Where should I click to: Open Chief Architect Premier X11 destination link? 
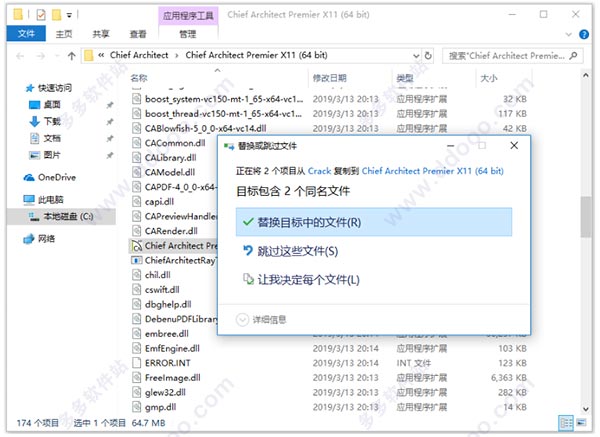coord(432,171)
